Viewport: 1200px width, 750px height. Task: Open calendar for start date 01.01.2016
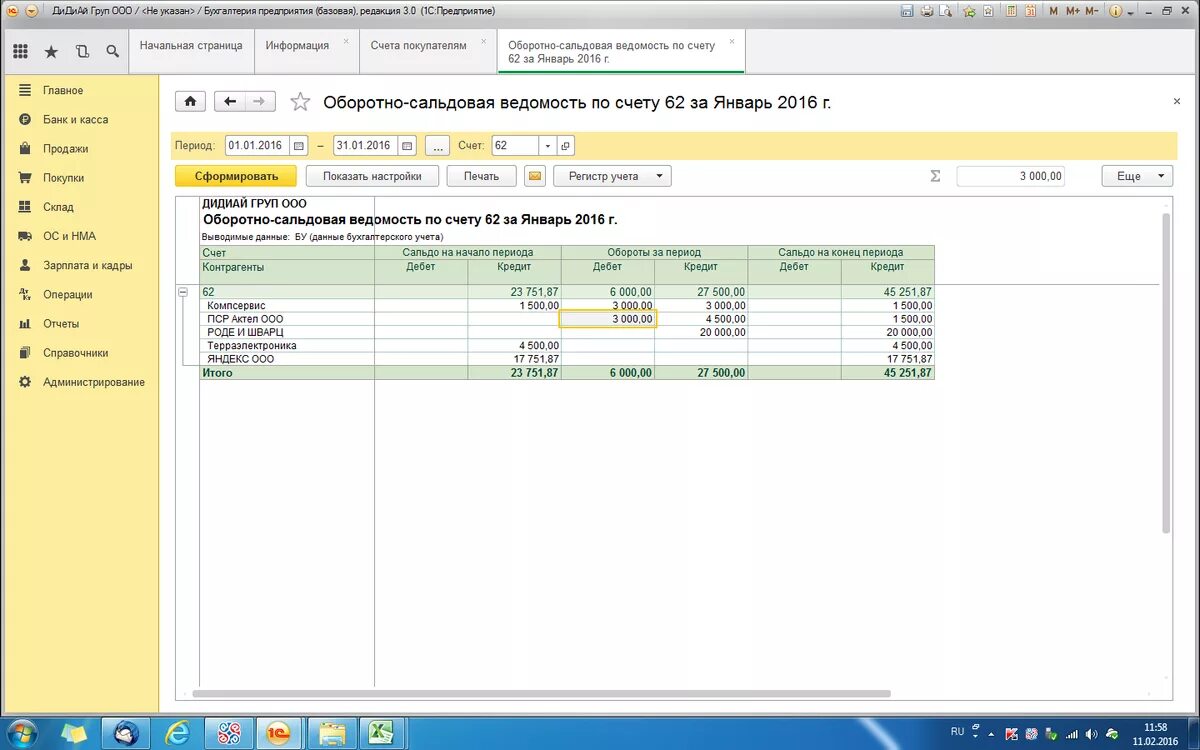point(298,145)
